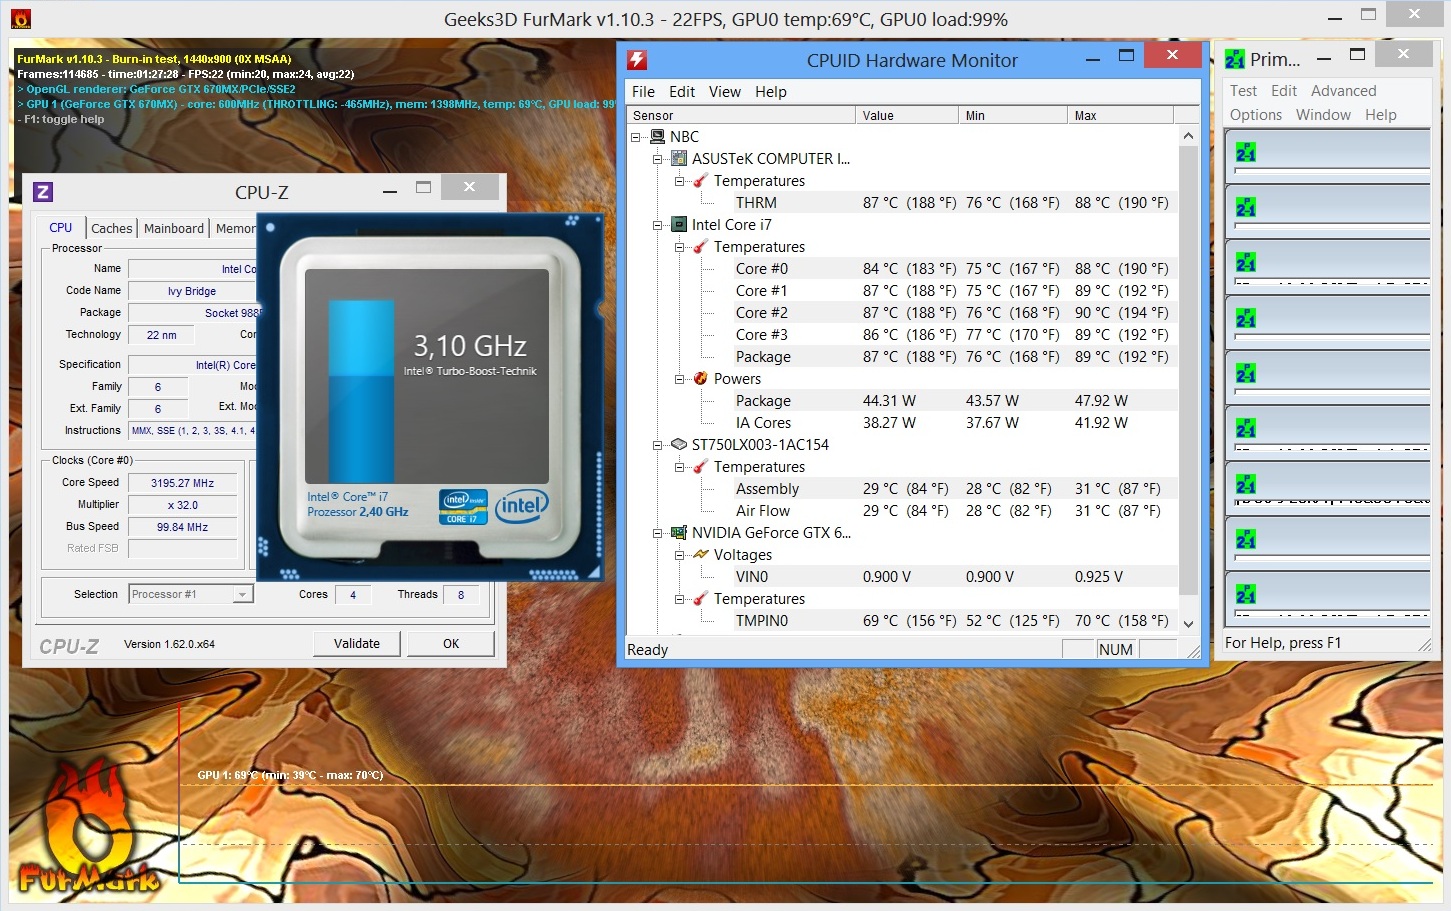Viewport: 1451px width, 911px height.
Task: Click thermometer icon of Temperatures under ASUSTeK
Action: pyautogui.click(x=701, y=180)
